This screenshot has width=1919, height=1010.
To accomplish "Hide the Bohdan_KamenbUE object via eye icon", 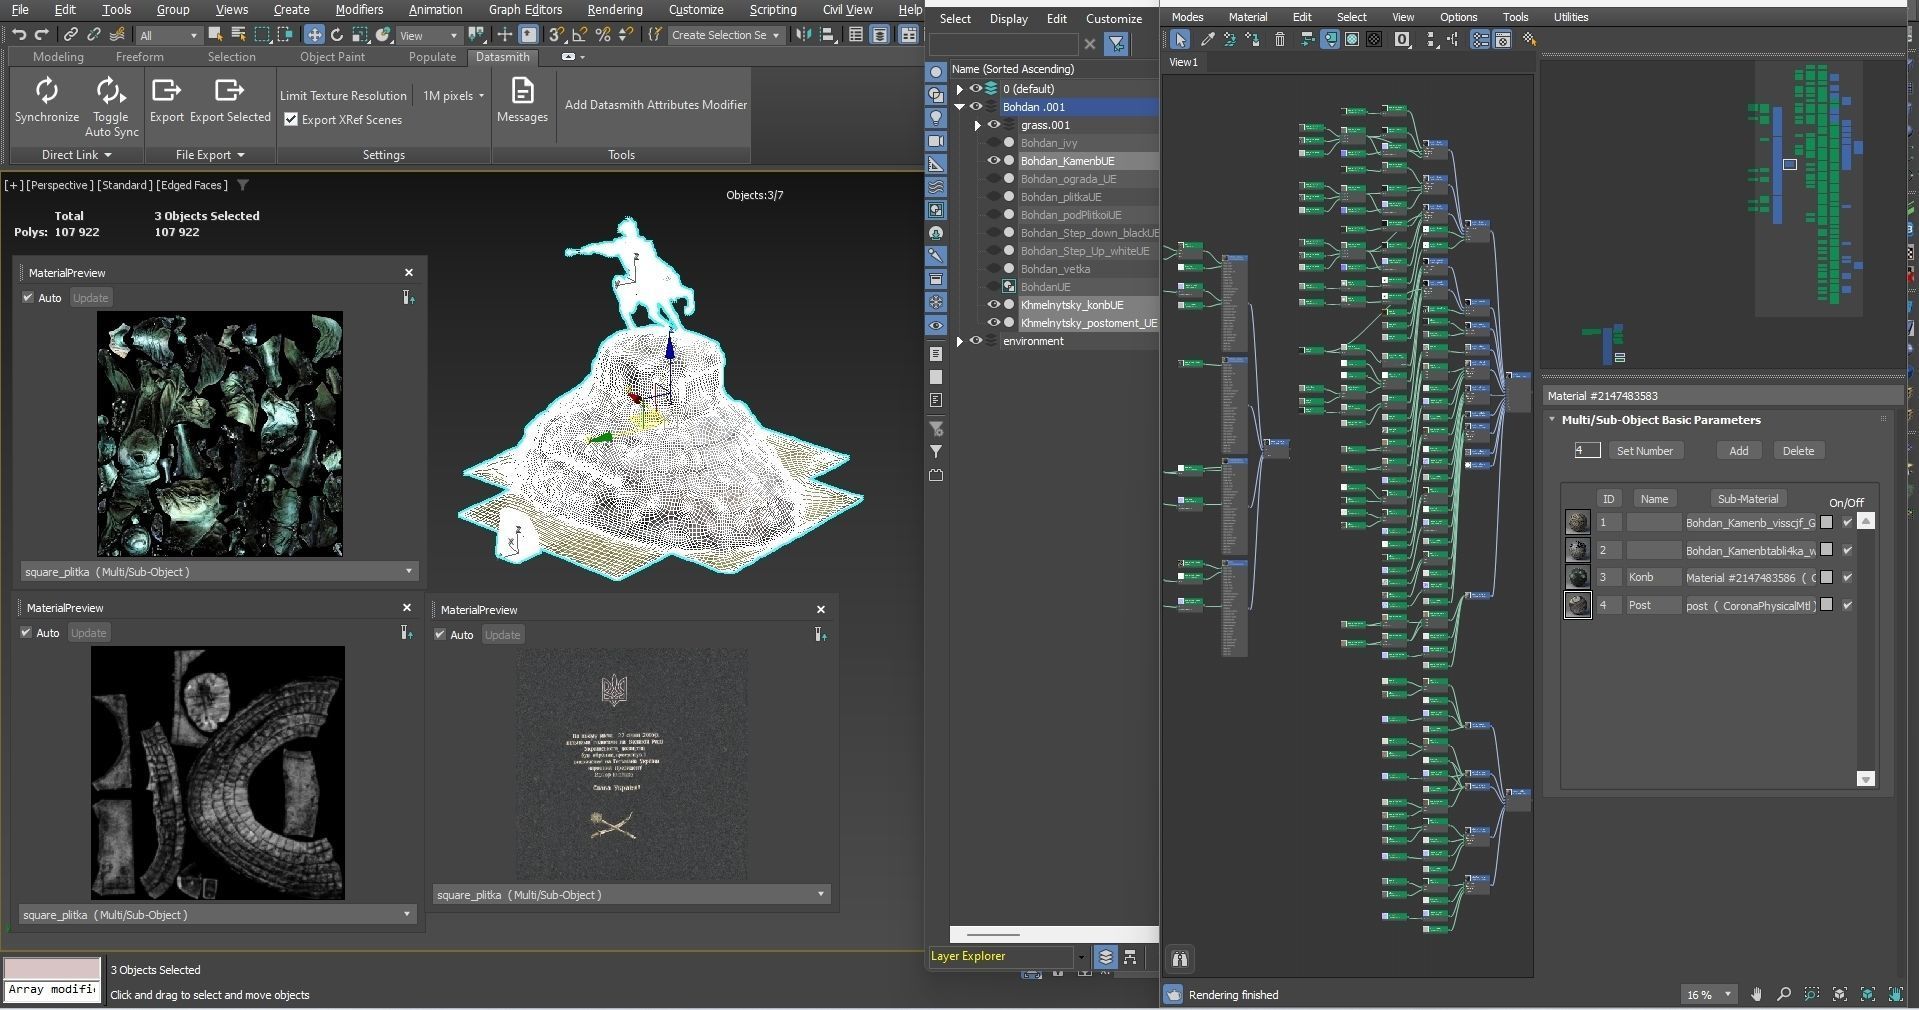I will tap(994, 161).
